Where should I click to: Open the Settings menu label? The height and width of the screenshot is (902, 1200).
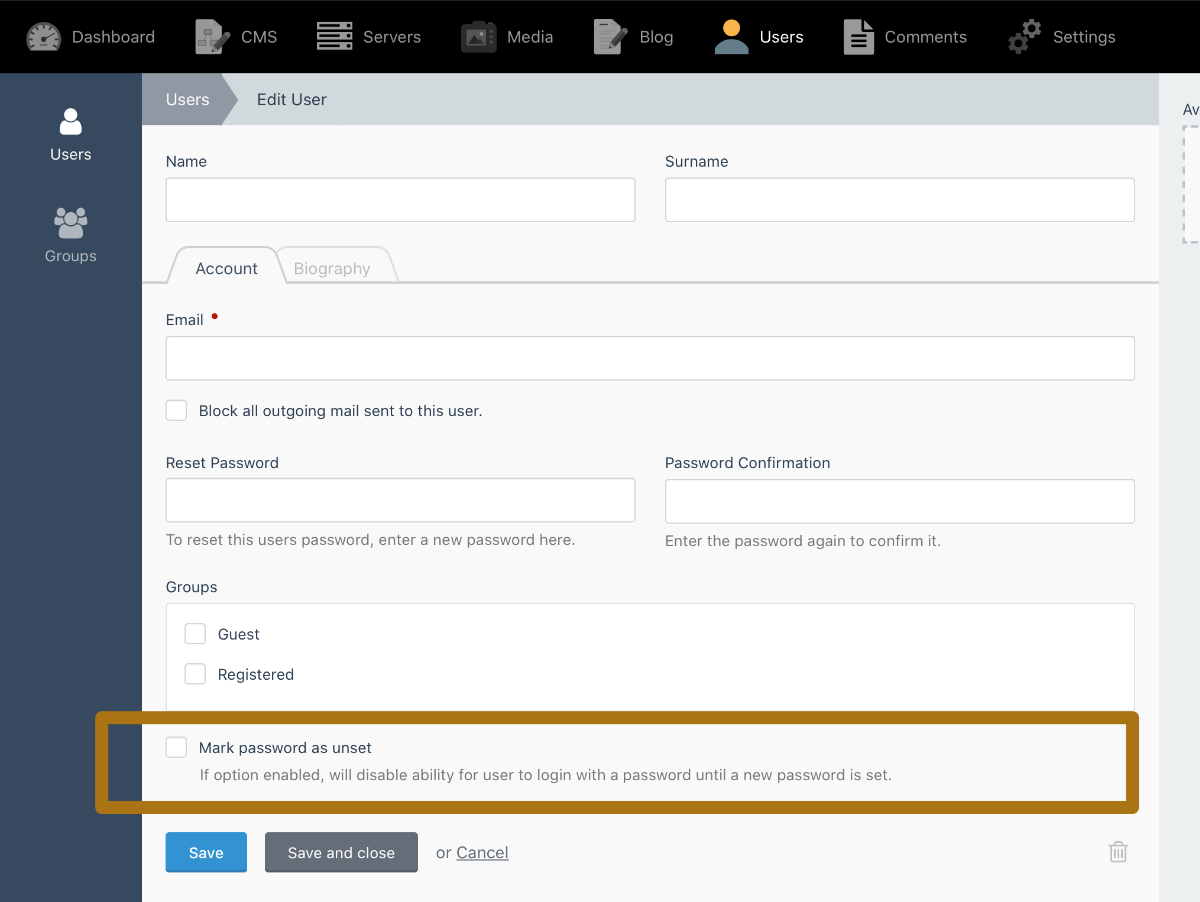tap(1084, 37)
